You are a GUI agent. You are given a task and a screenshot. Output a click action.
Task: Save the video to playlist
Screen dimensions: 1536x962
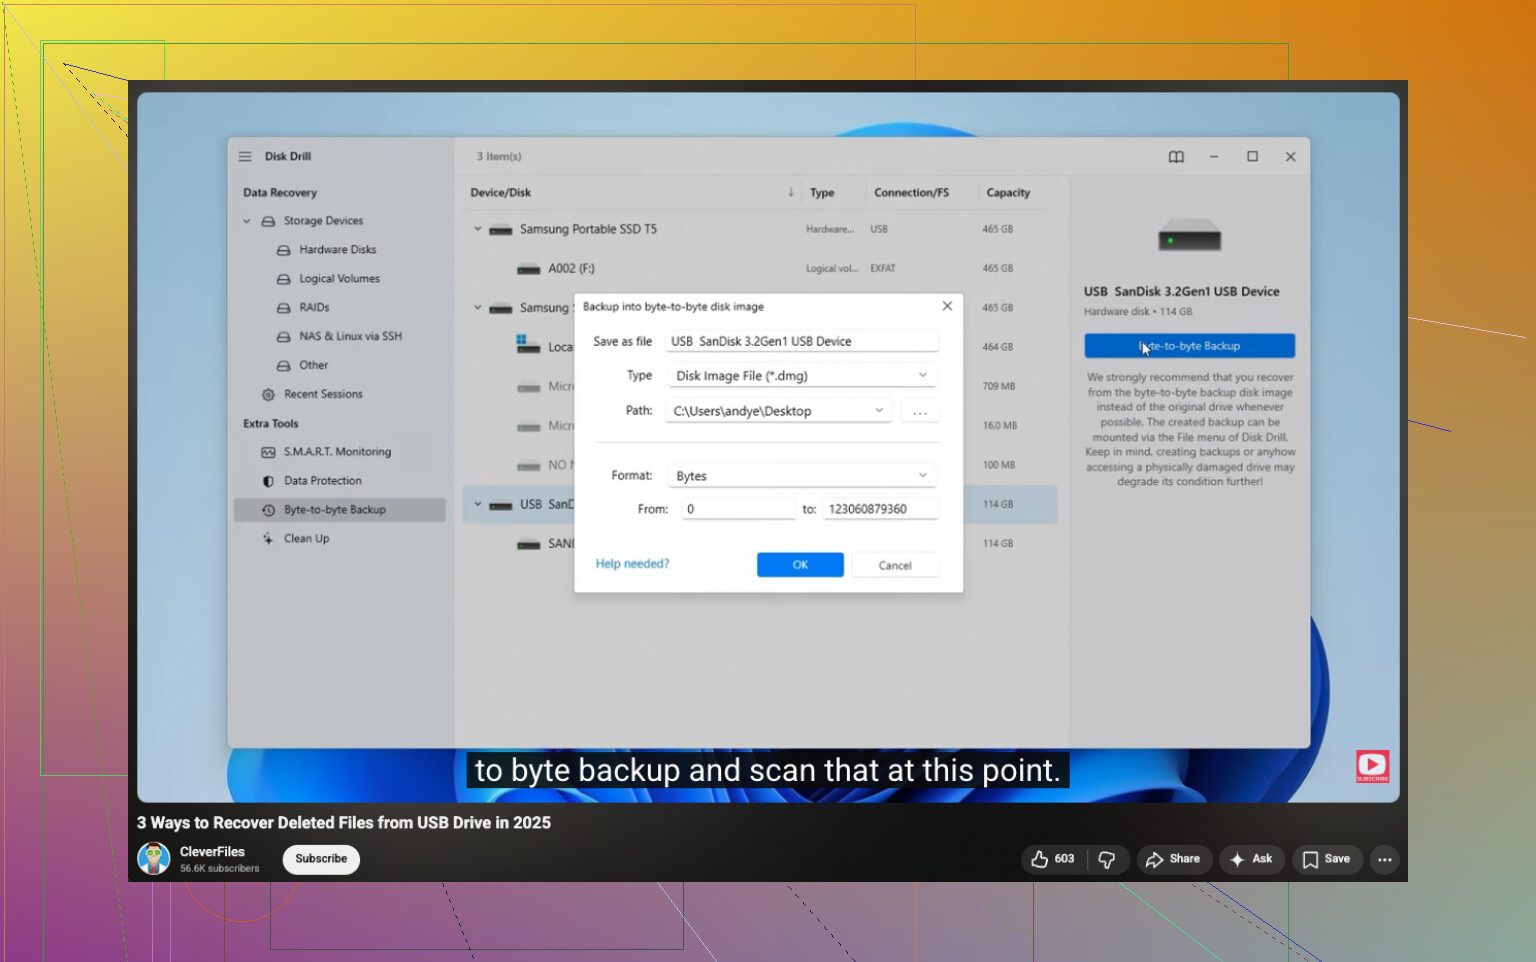pyautogui.click(x=1327, y=859)
